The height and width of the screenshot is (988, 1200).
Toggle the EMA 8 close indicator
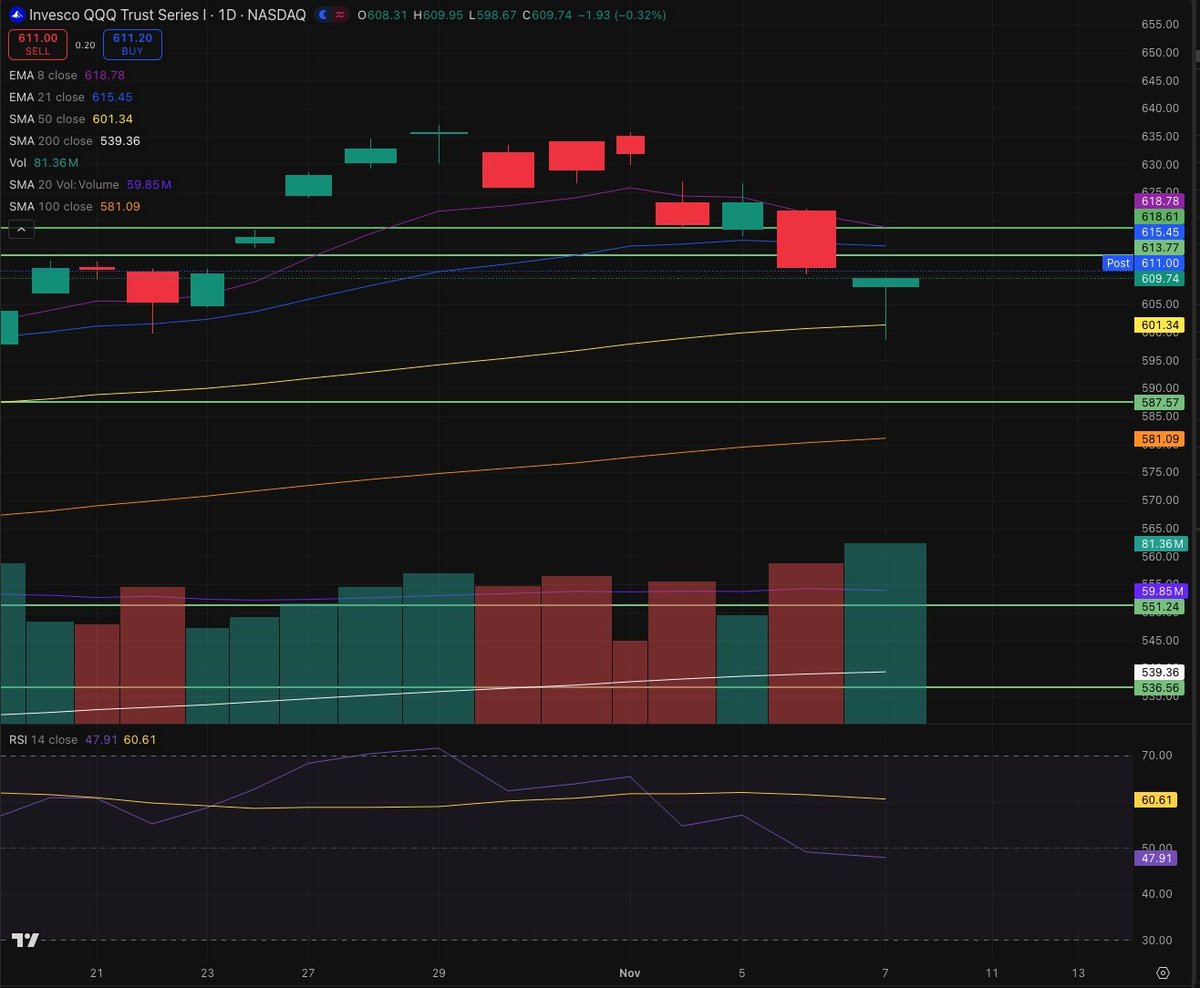pyautogui.click(x=45, y=75)
